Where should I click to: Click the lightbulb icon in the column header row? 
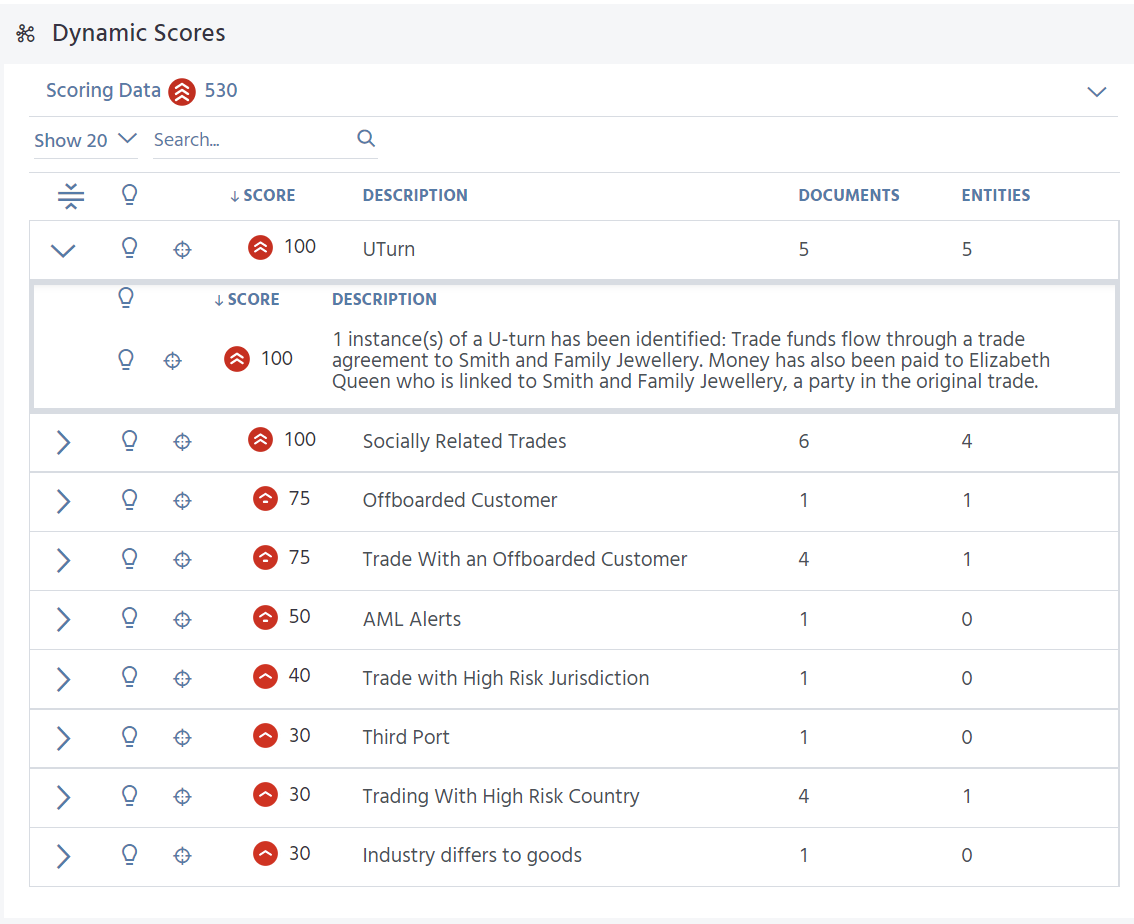(x=129, y=195)
